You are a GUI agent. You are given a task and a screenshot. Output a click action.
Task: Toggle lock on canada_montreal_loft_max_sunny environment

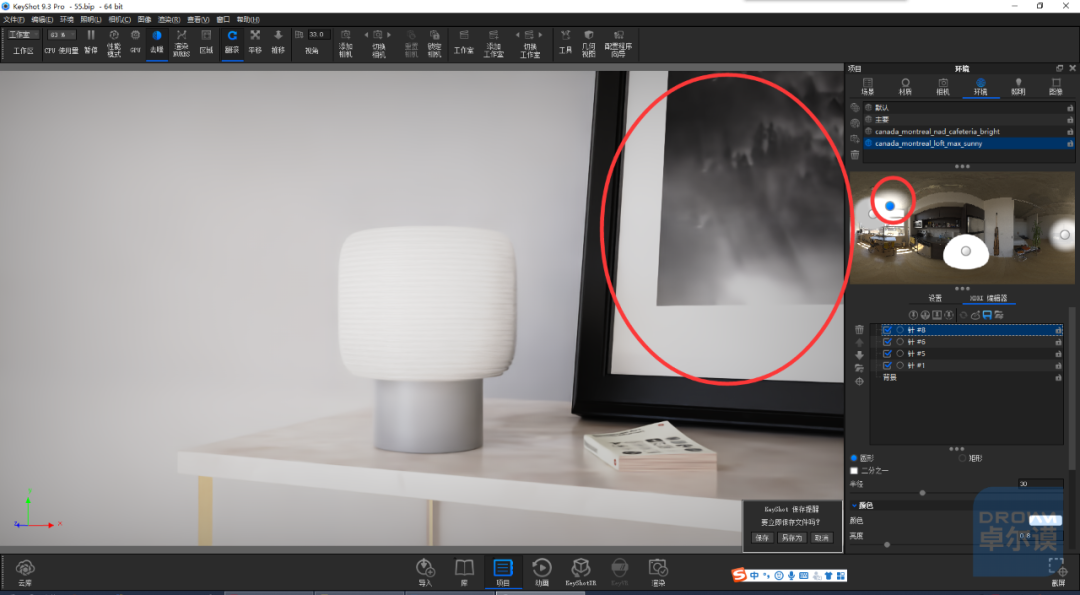(x=1070, y=143)
